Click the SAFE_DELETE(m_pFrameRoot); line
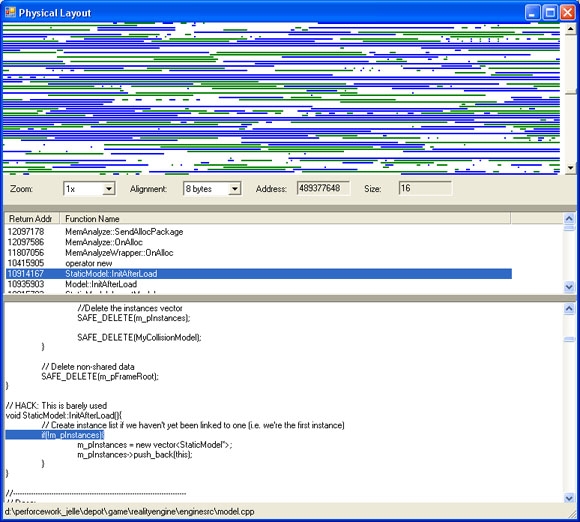The image size is (580, 522). tap(100, 377)
